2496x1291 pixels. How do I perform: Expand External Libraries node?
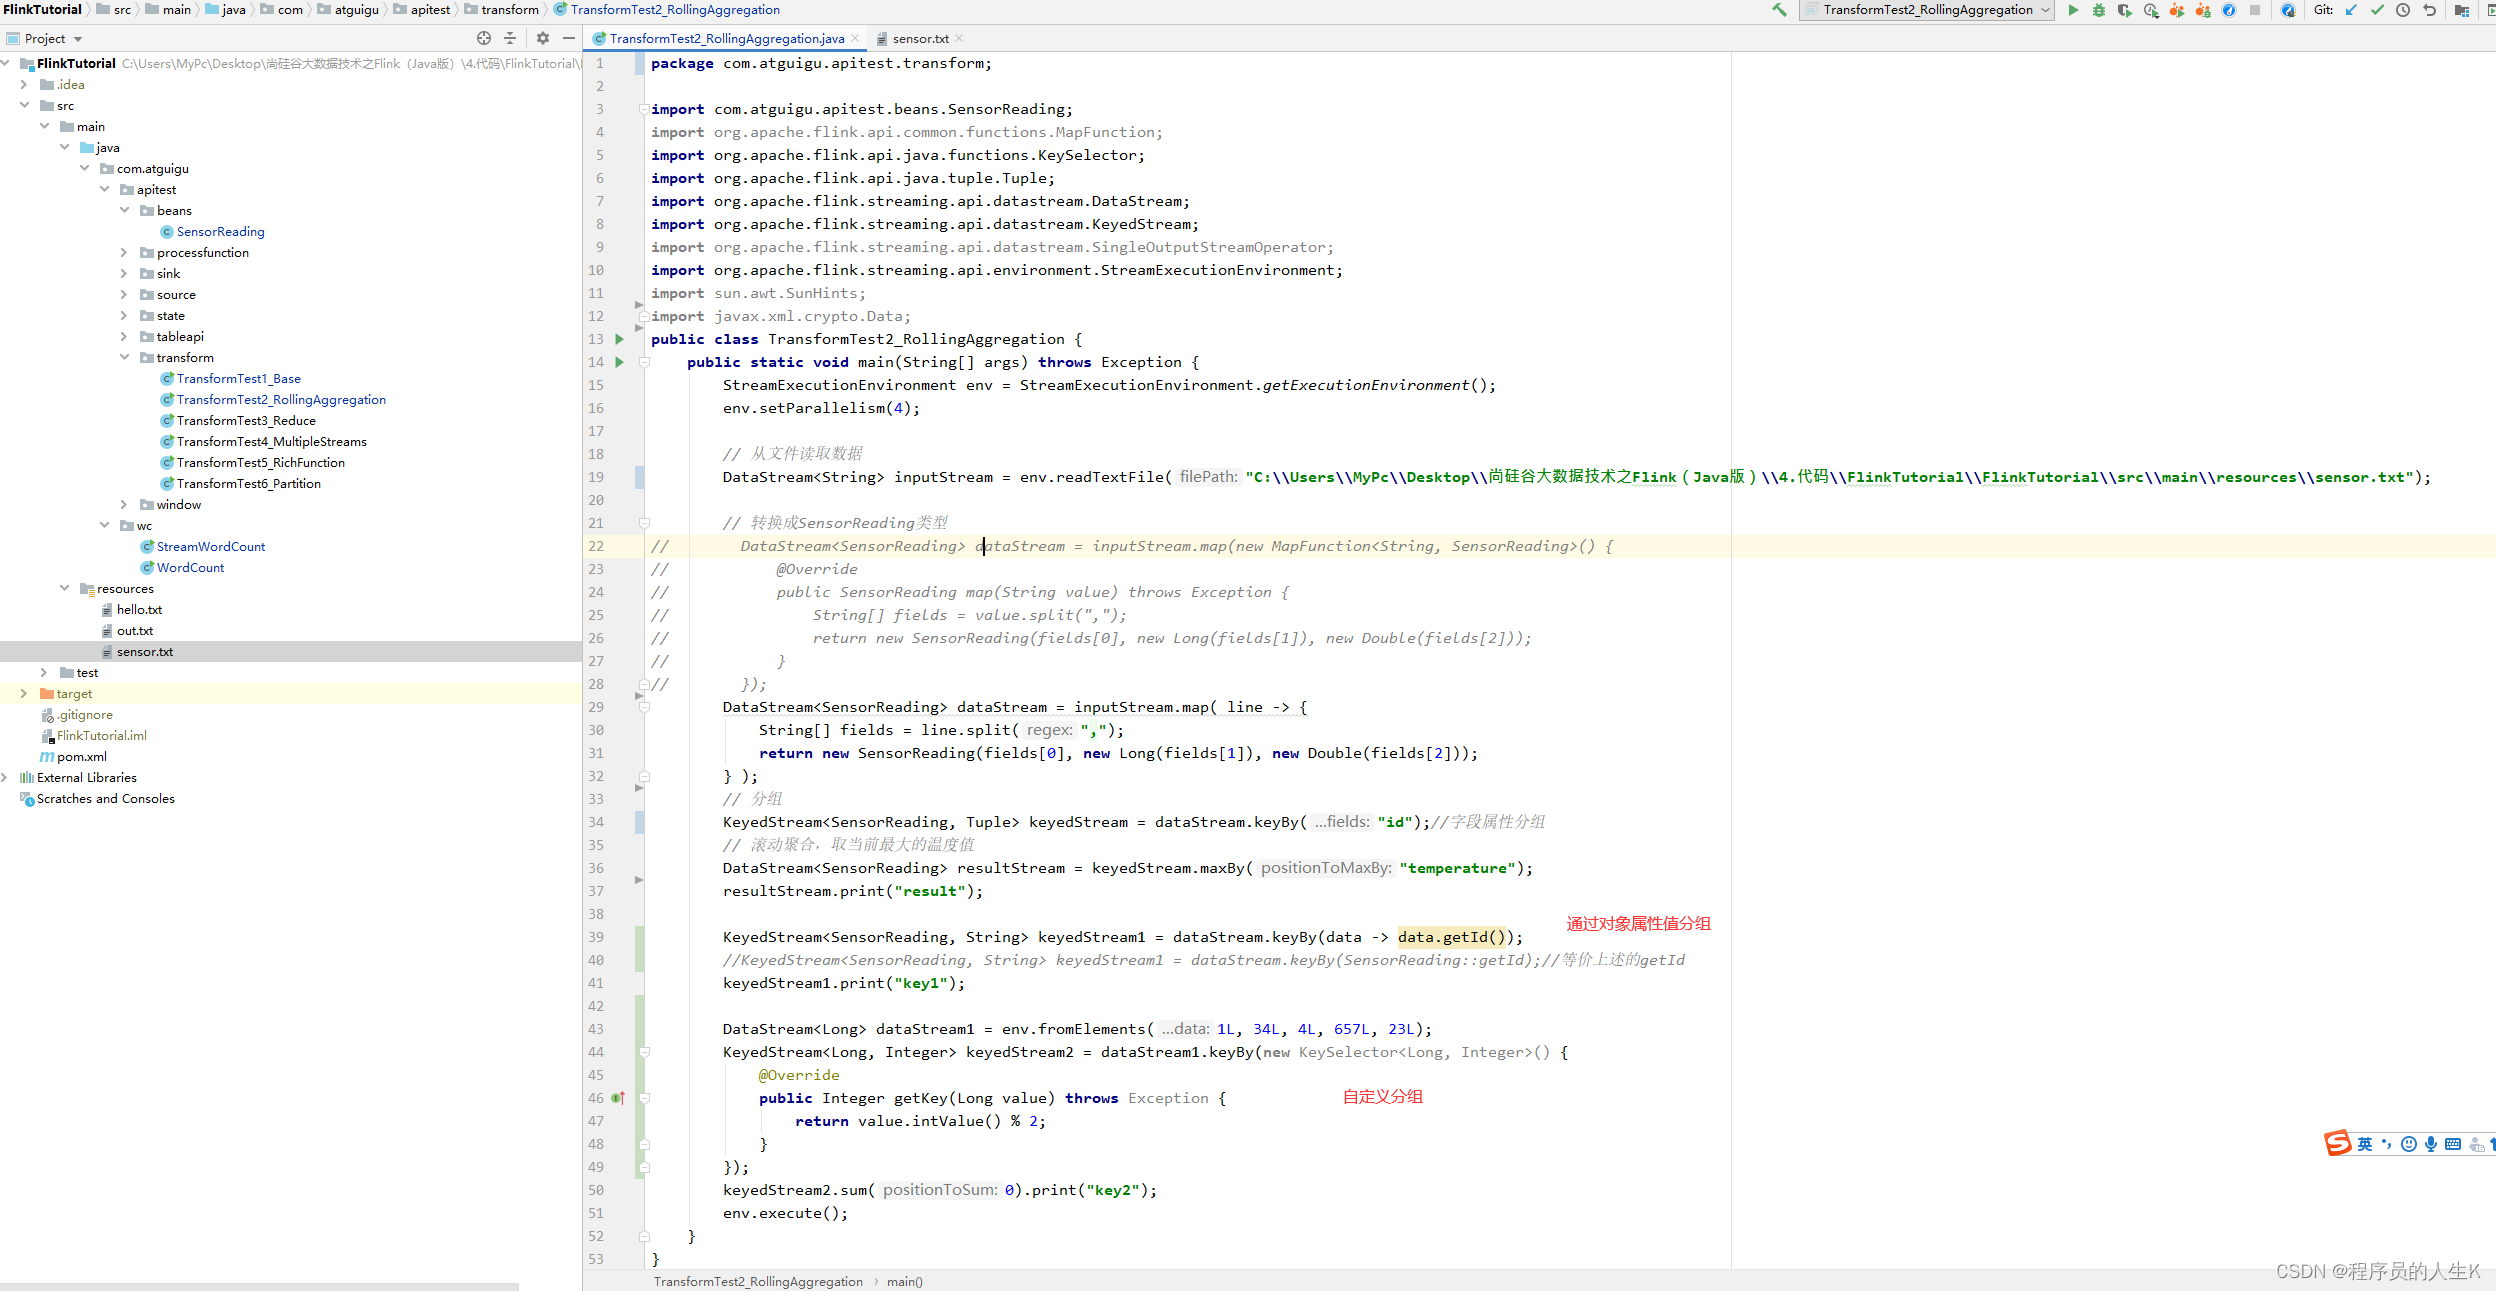coord(5,777)
